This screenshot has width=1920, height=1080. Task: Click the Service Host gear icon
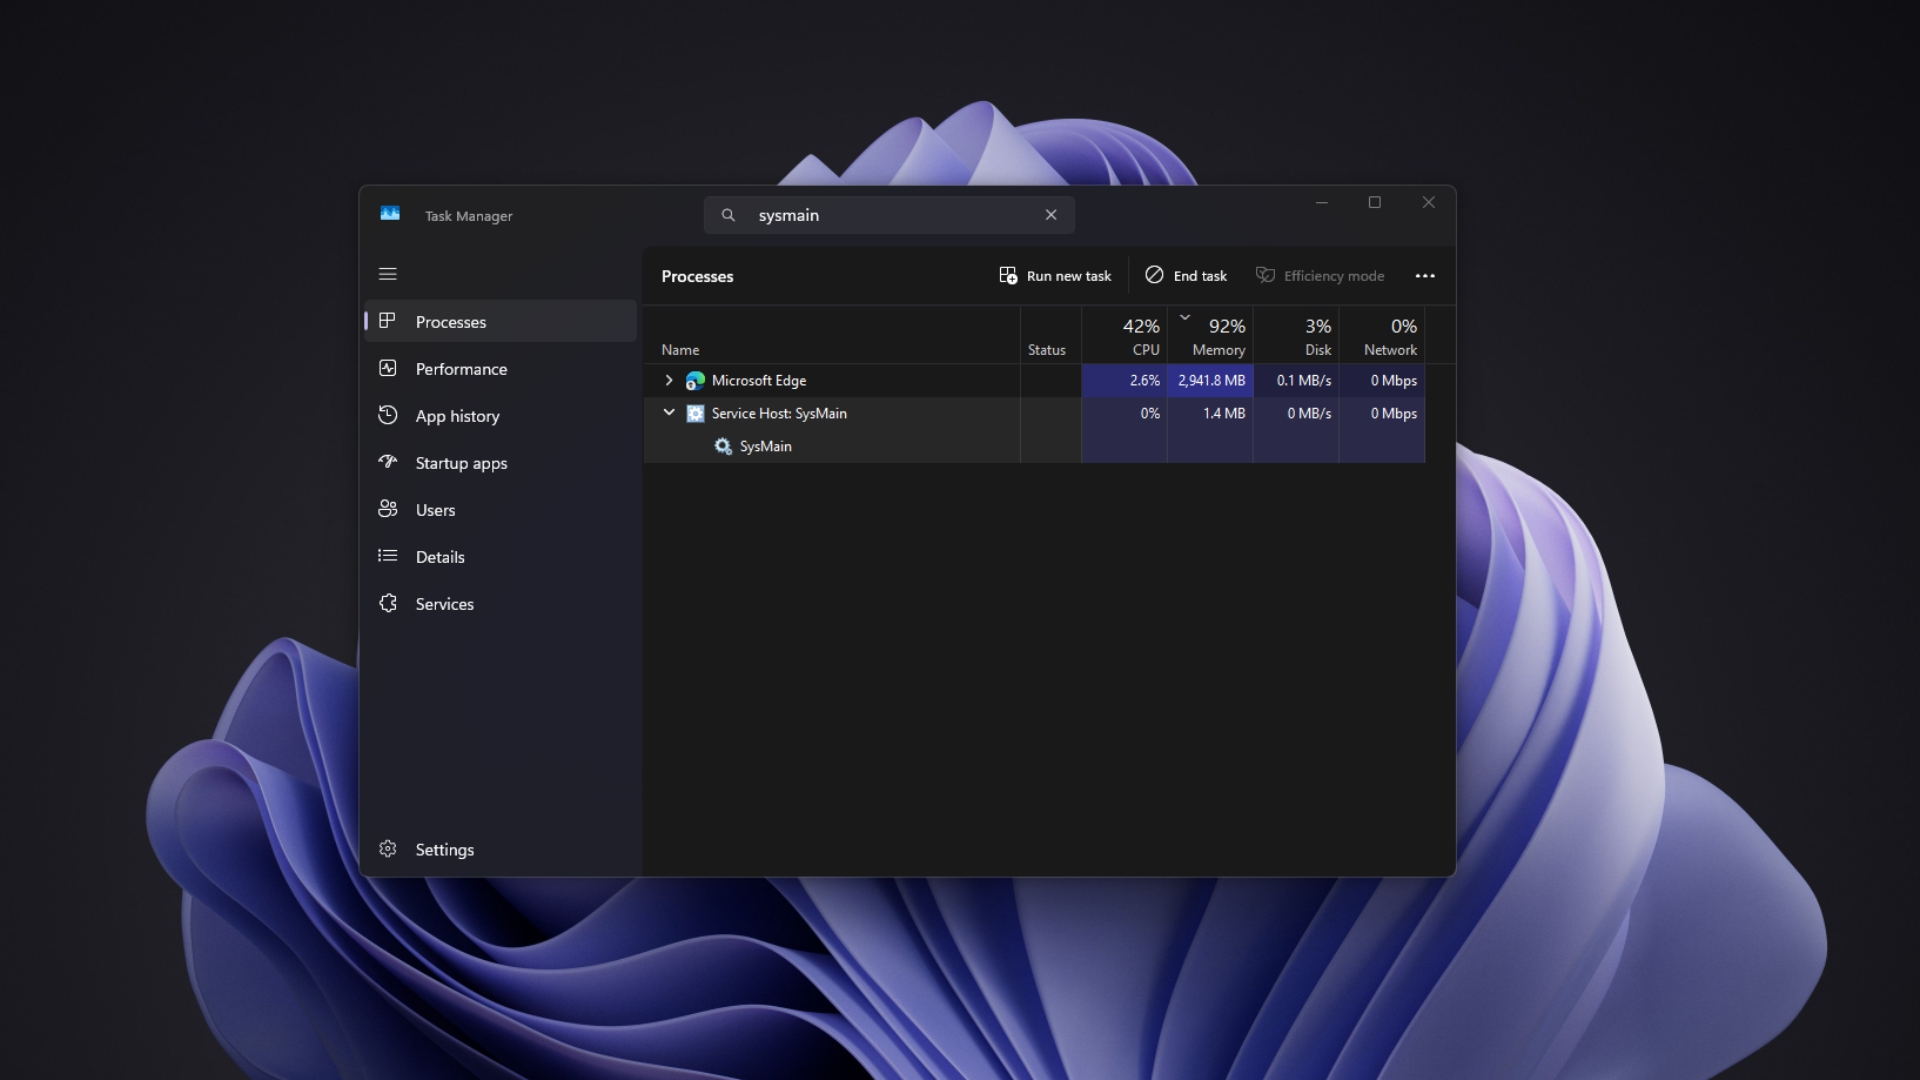[695, 413]
